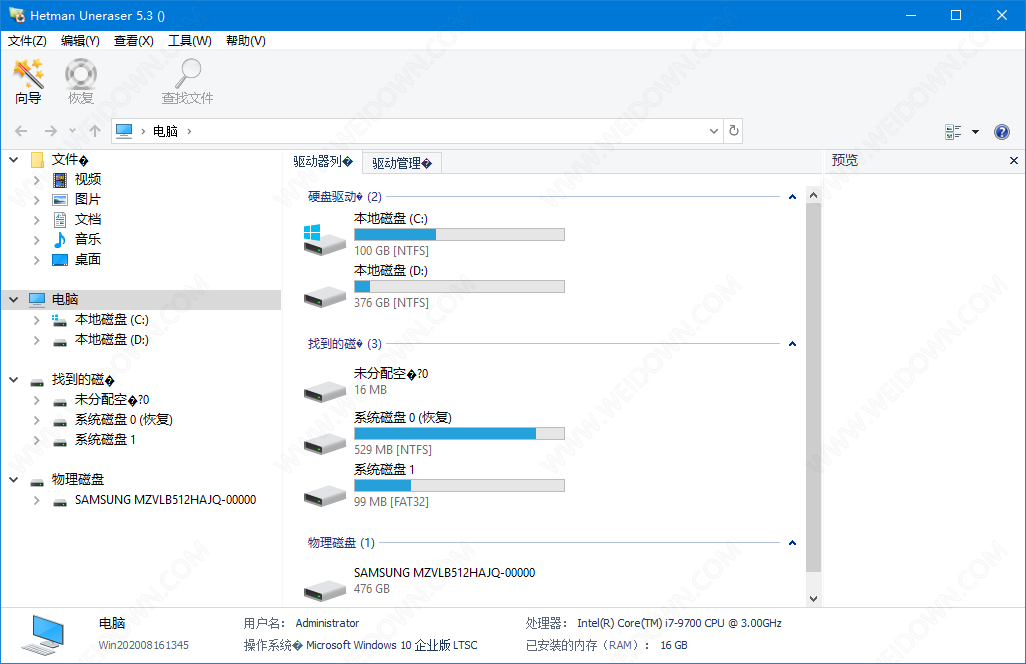Collapse the 物理磁盘 tree node
Screen dimensions: 1026x664
(14, 480)
